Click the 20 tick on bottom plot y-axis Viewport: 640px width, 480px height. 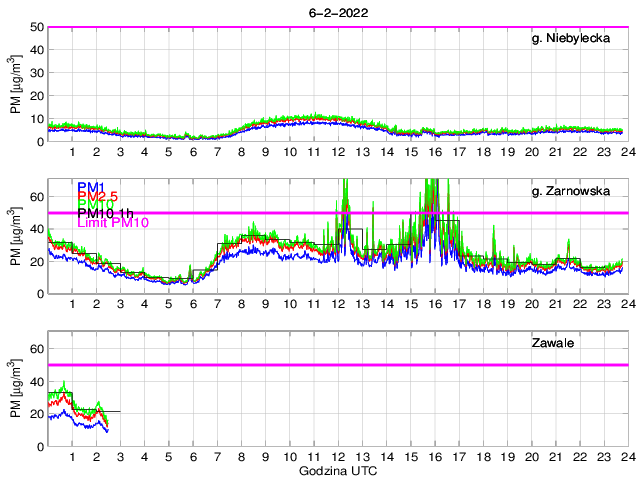(37, 414)
